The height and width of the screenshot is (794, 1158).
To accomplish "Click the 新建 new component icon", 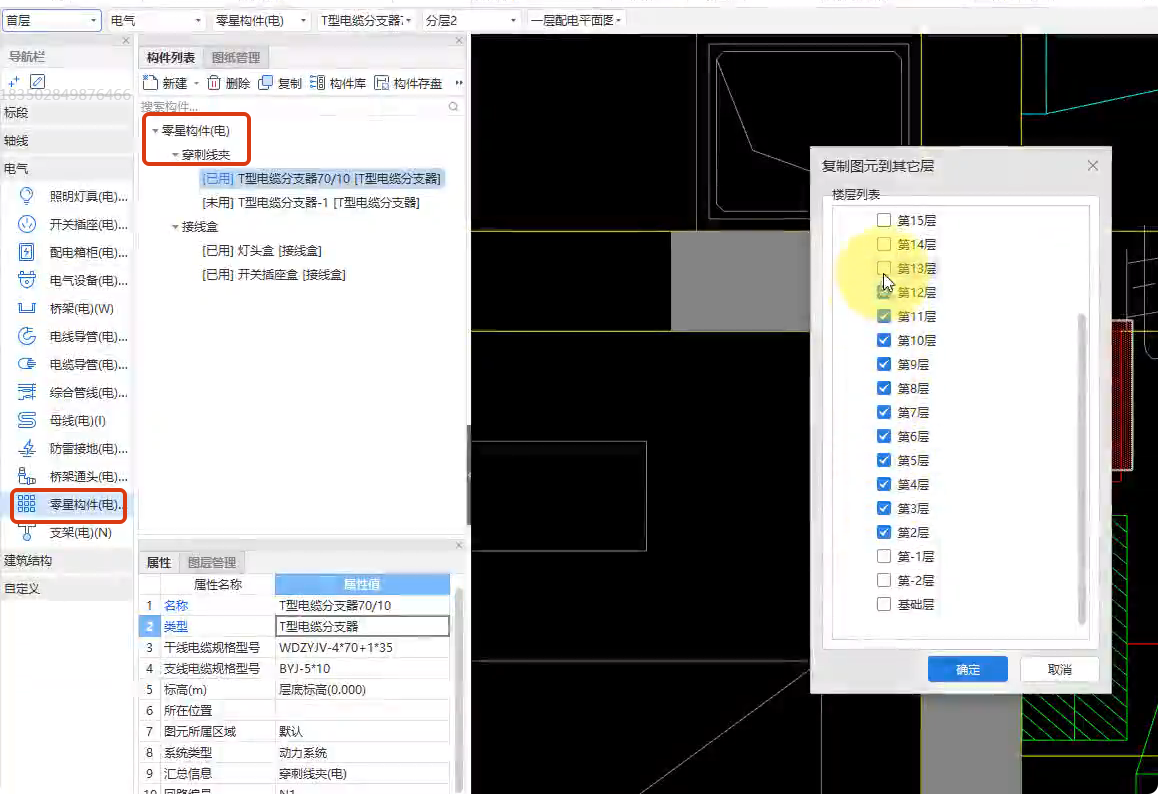I will (x=150, y=83).
